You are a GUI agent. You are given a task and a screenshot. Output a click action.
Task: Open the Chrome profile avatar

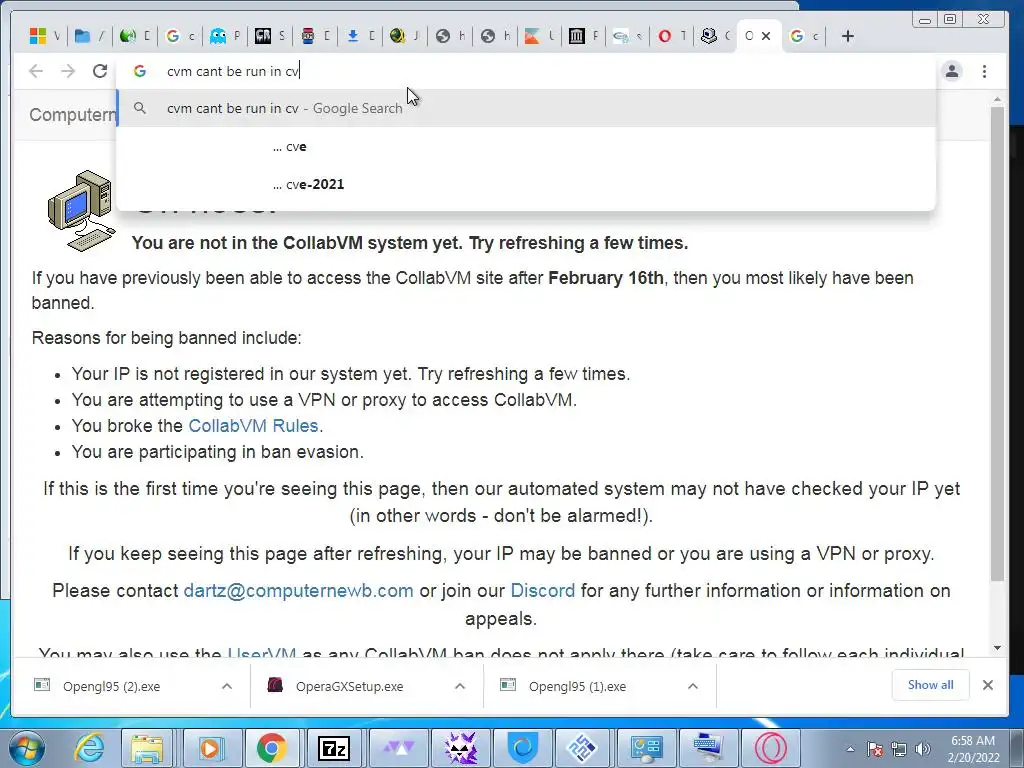pos(952,71)
